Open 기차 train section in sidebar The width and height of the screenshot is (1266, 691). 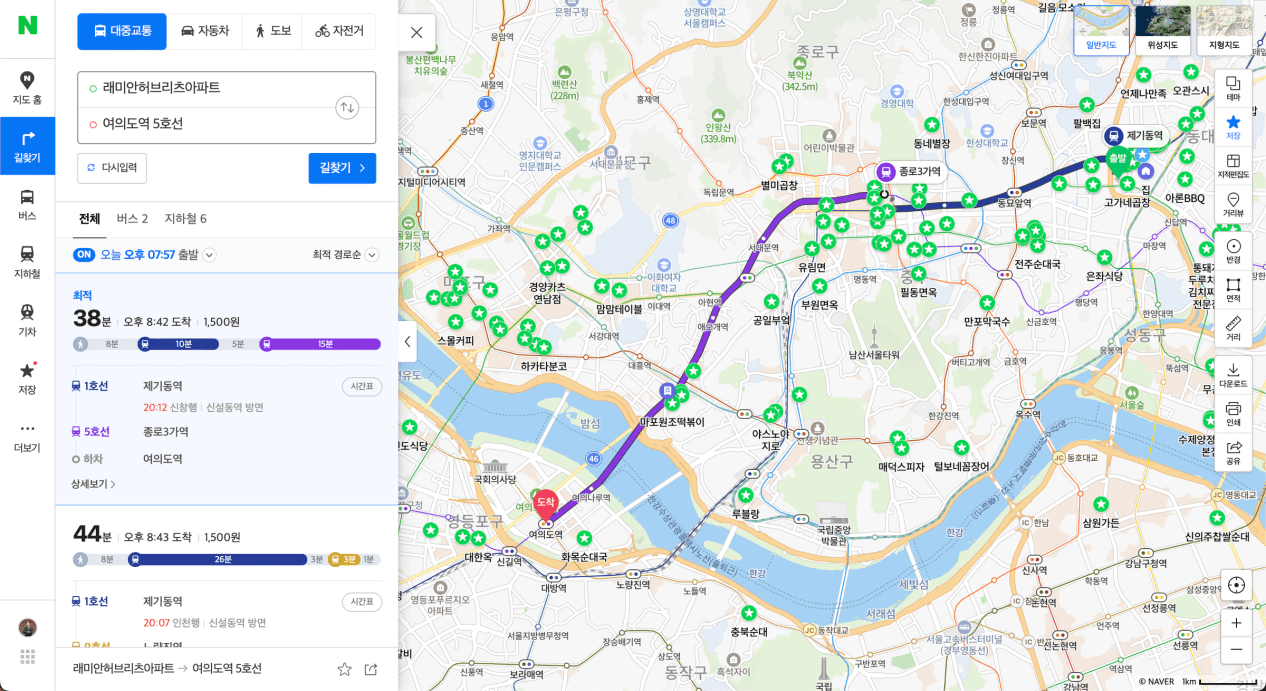click(x=27, y=320)
